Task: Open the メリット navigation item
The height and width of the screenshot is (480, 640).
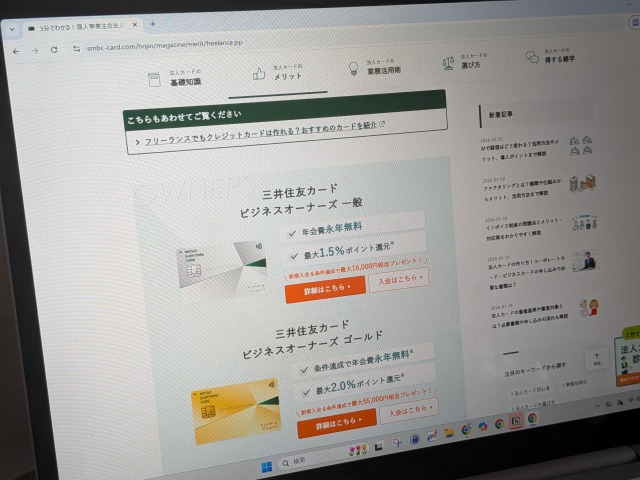Action: [x=288, y=72]
